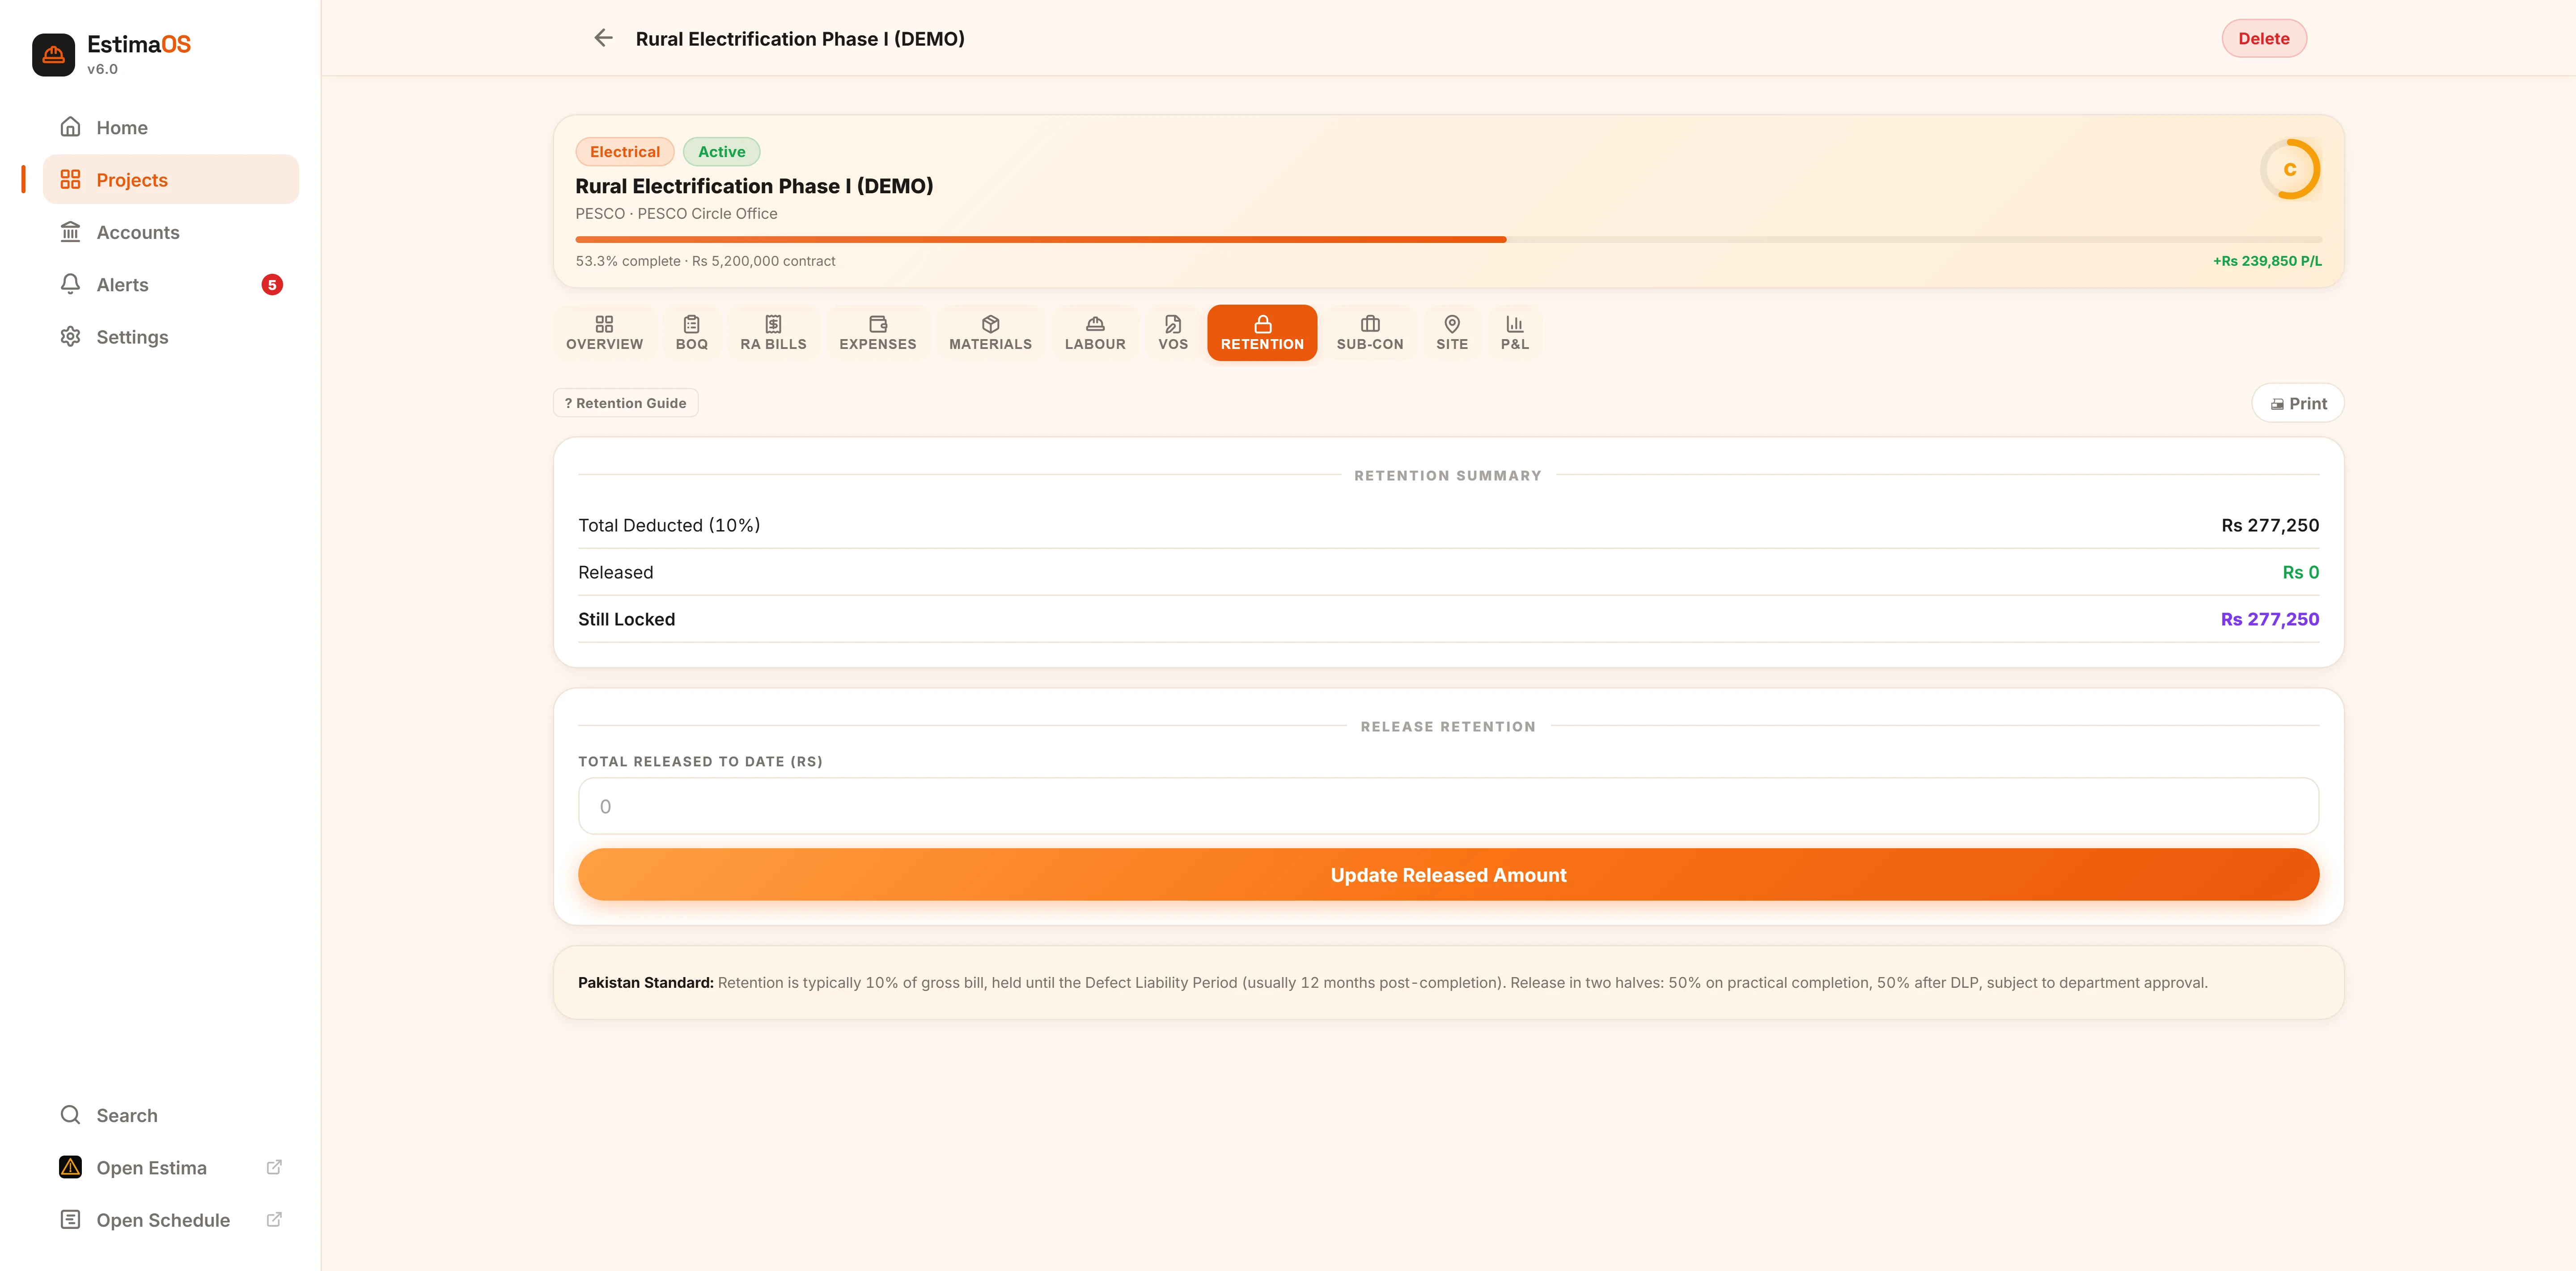Click the Home house icon in sidebar
The width and height of the screenshot is (2576, 1271).
pyautogui.click(x=70, y=127)
